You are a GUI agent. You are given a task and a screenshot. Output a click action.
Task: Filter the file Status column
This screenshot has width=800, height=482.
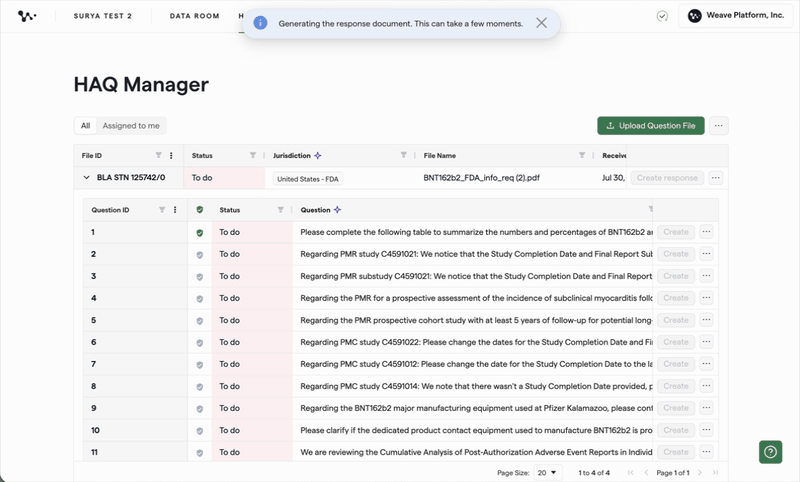click(x=253, y=155)
